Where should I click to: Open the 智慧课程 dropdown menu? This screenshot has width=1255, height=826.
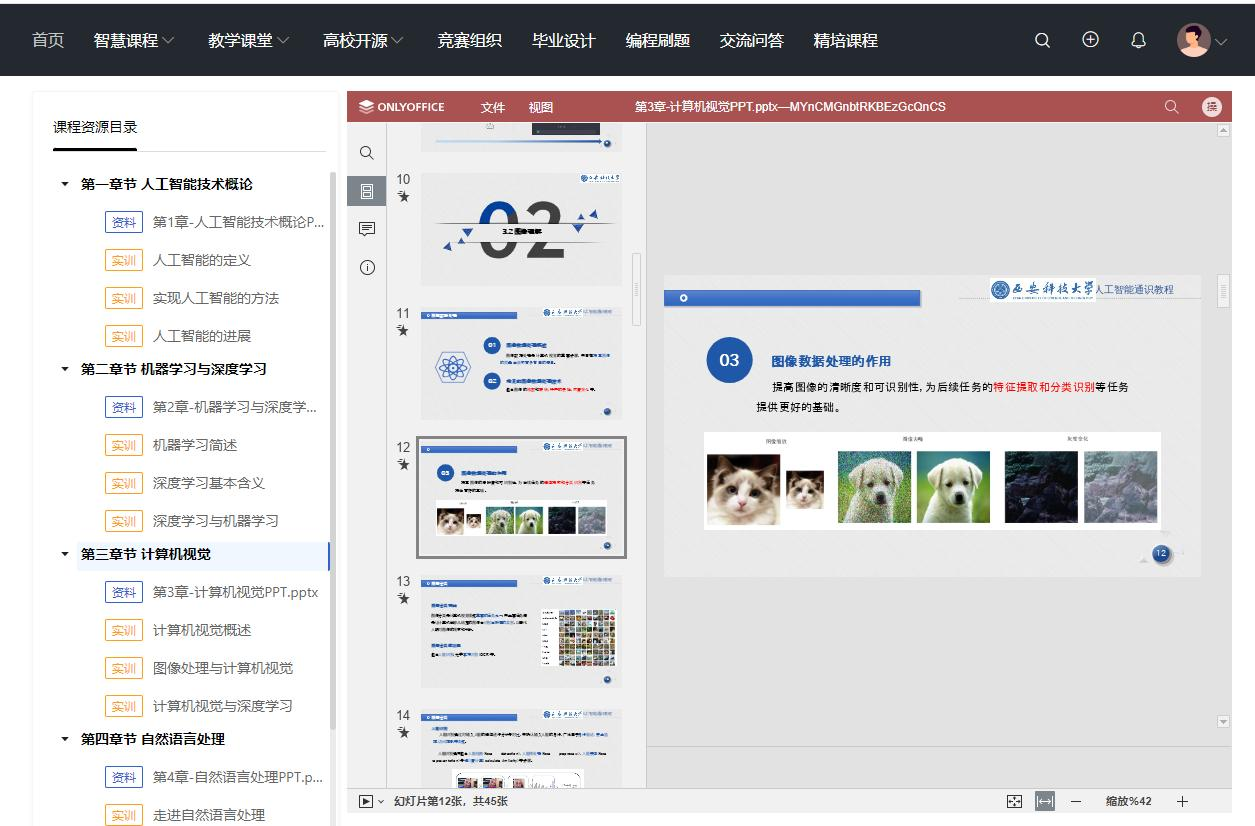[134, 41]
